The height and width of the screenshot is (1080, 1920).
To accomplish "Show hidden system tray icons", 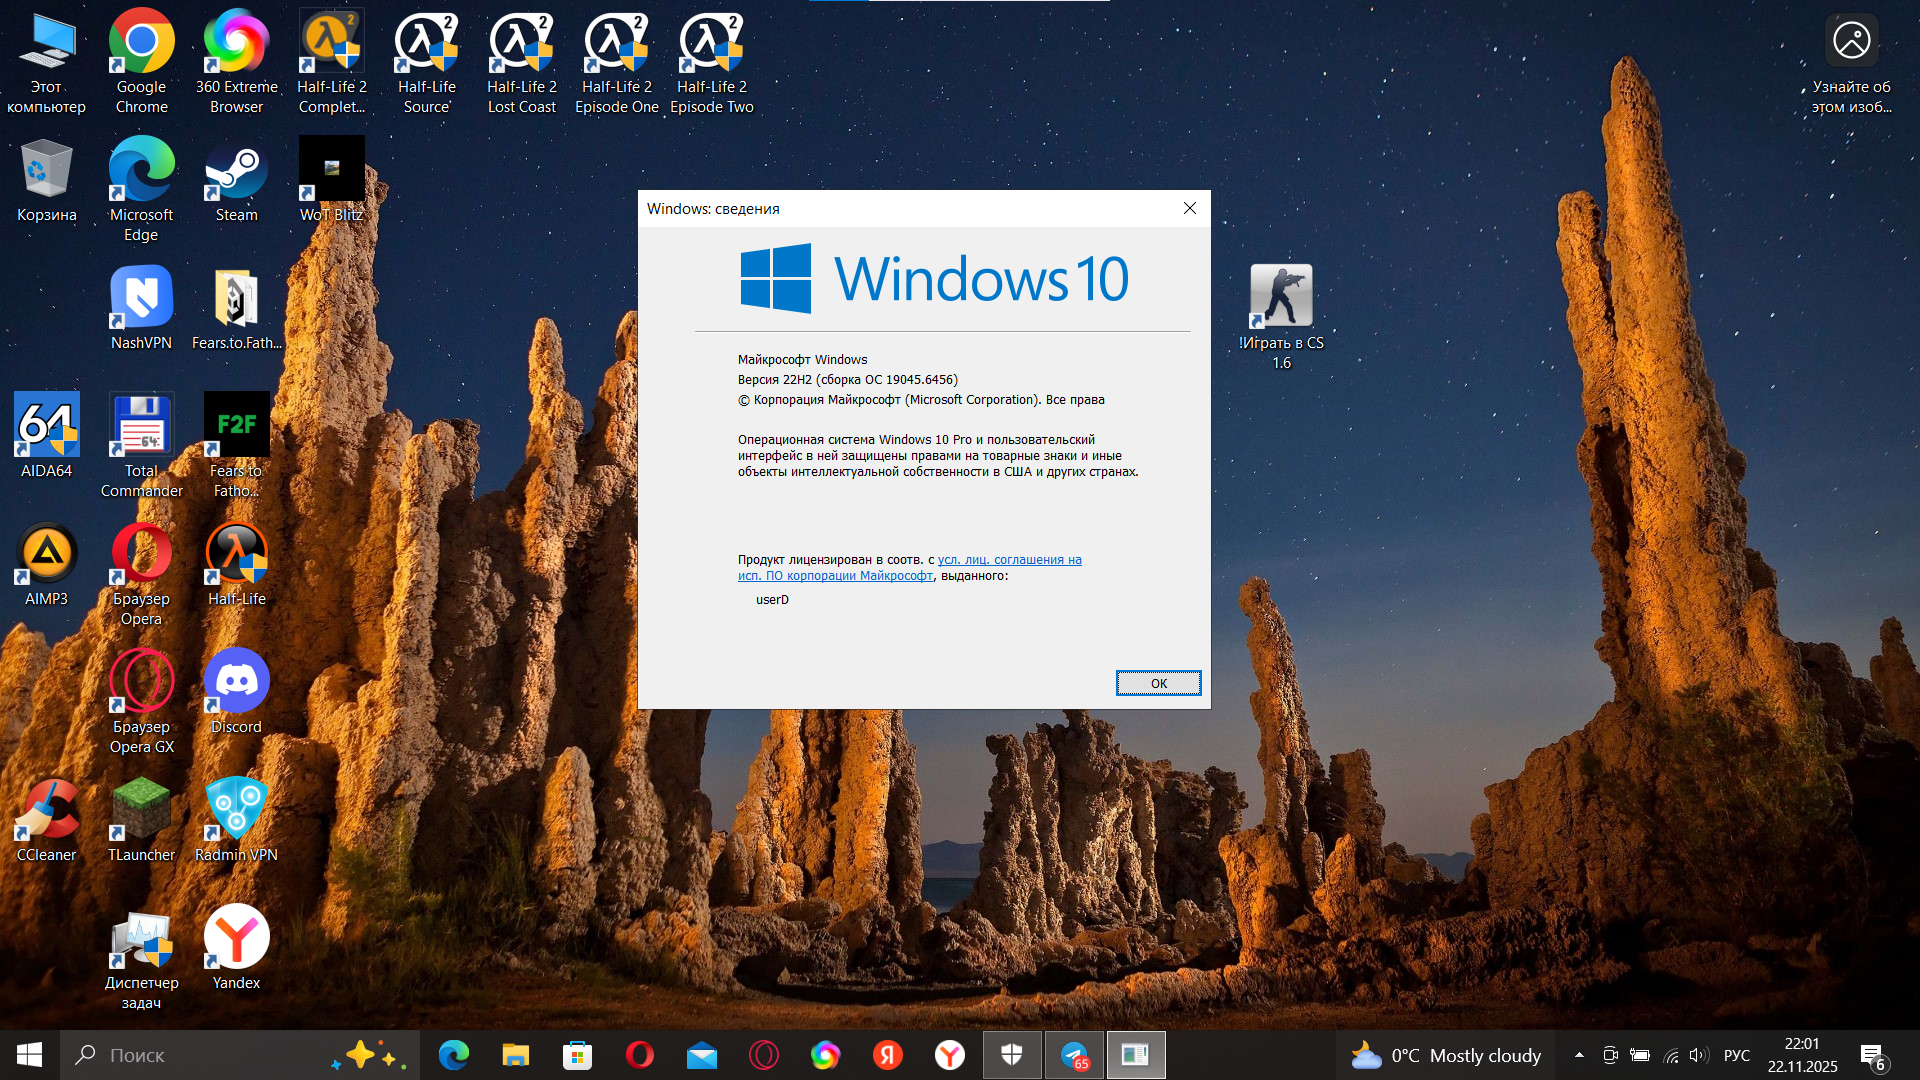I will tap(1579, 1055).
